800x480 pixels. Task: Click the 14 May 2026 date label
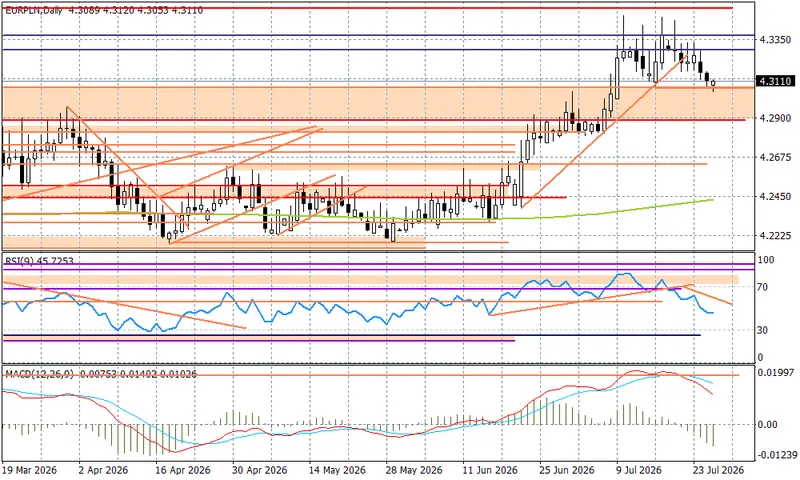(337, 470)
